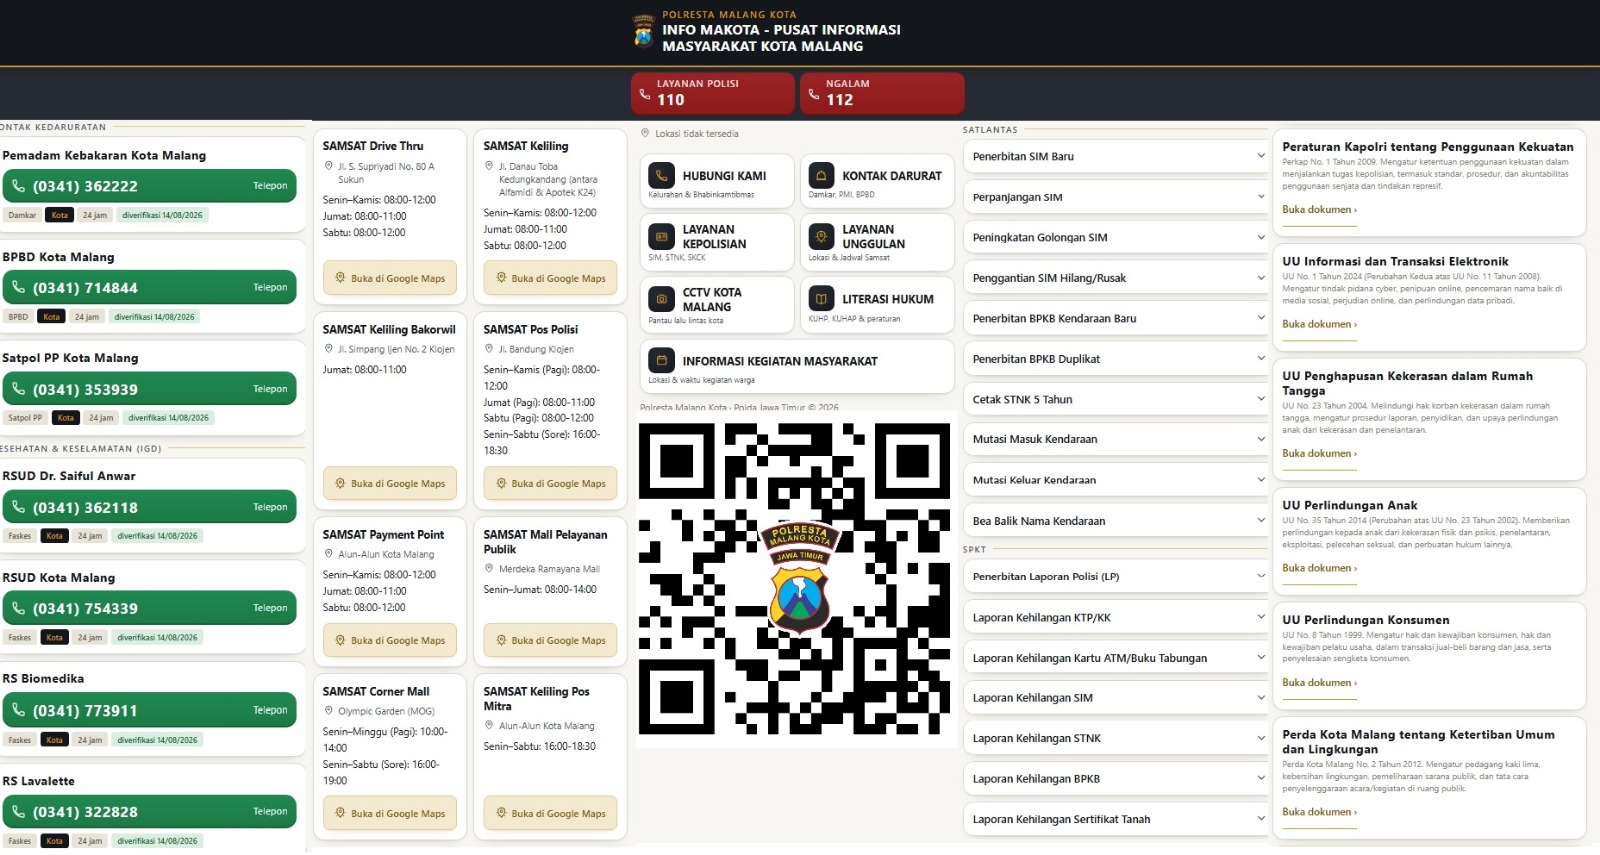The width and height of the screenshot is (1600, 855).
Task: Click map pin icon beside Merdeka Ramayana Mall
Action: pos(489,568)
